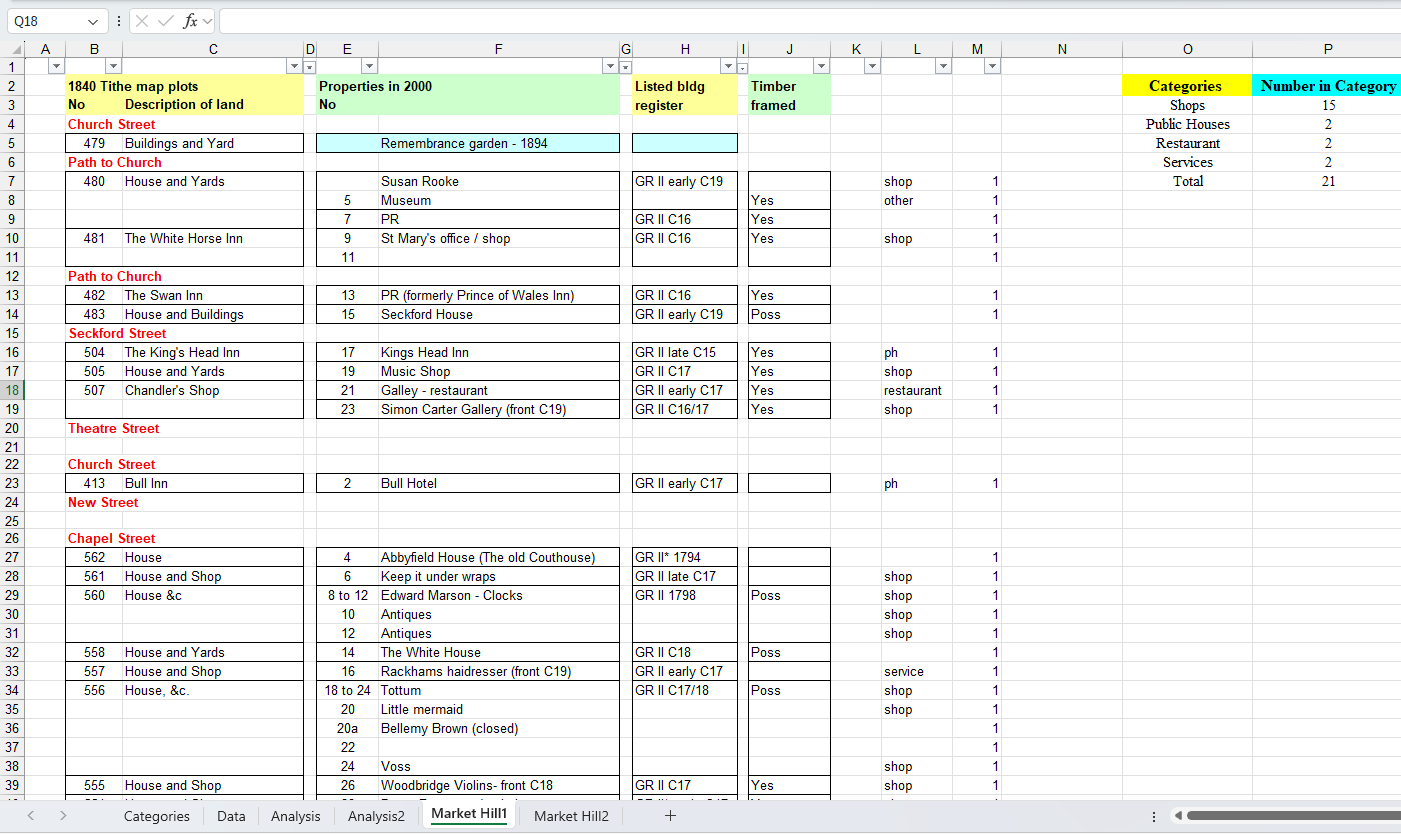Open filter dropdown in column M
1401x834 pixels.
pyautogui.click(x=992, y=66)
